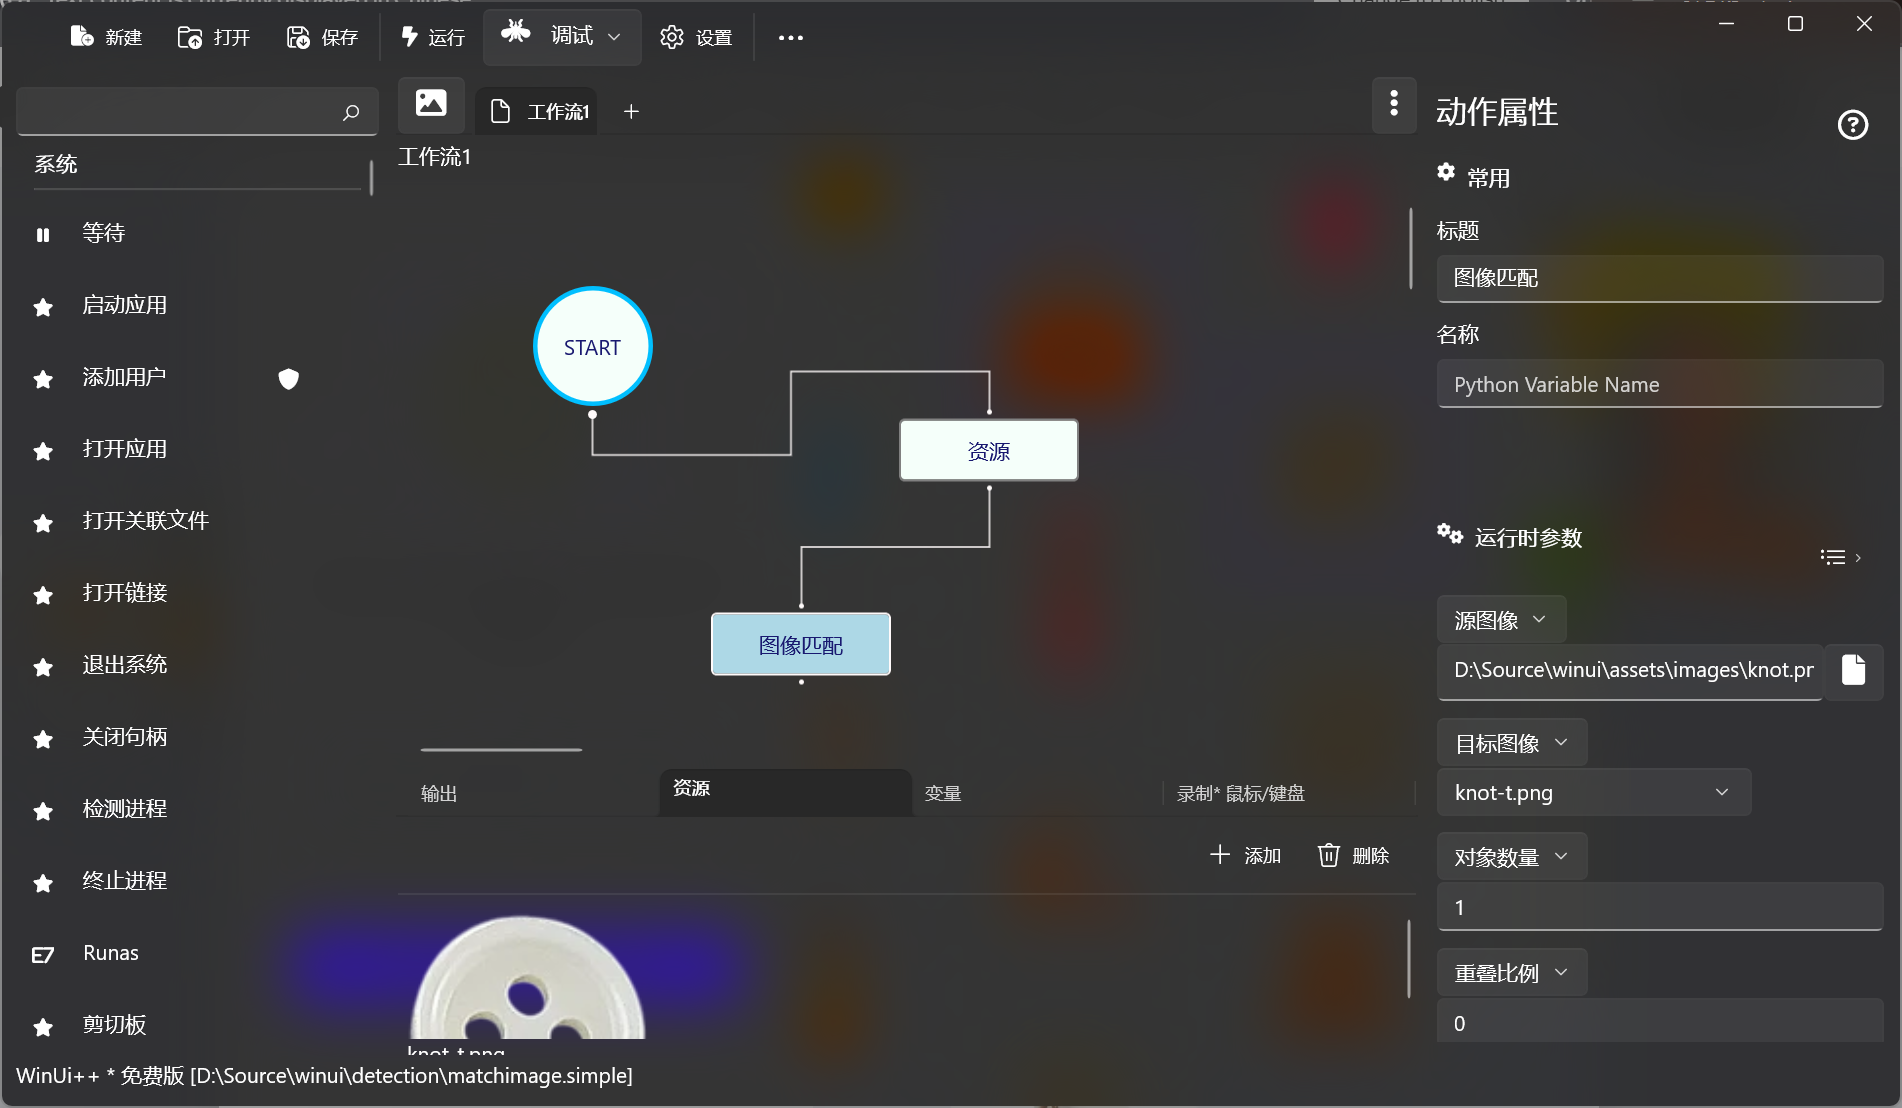1902x1108 pixels.
Task: Click the Python Variable Name input field
Action: pyautogui.click(x=1659, y=385)
